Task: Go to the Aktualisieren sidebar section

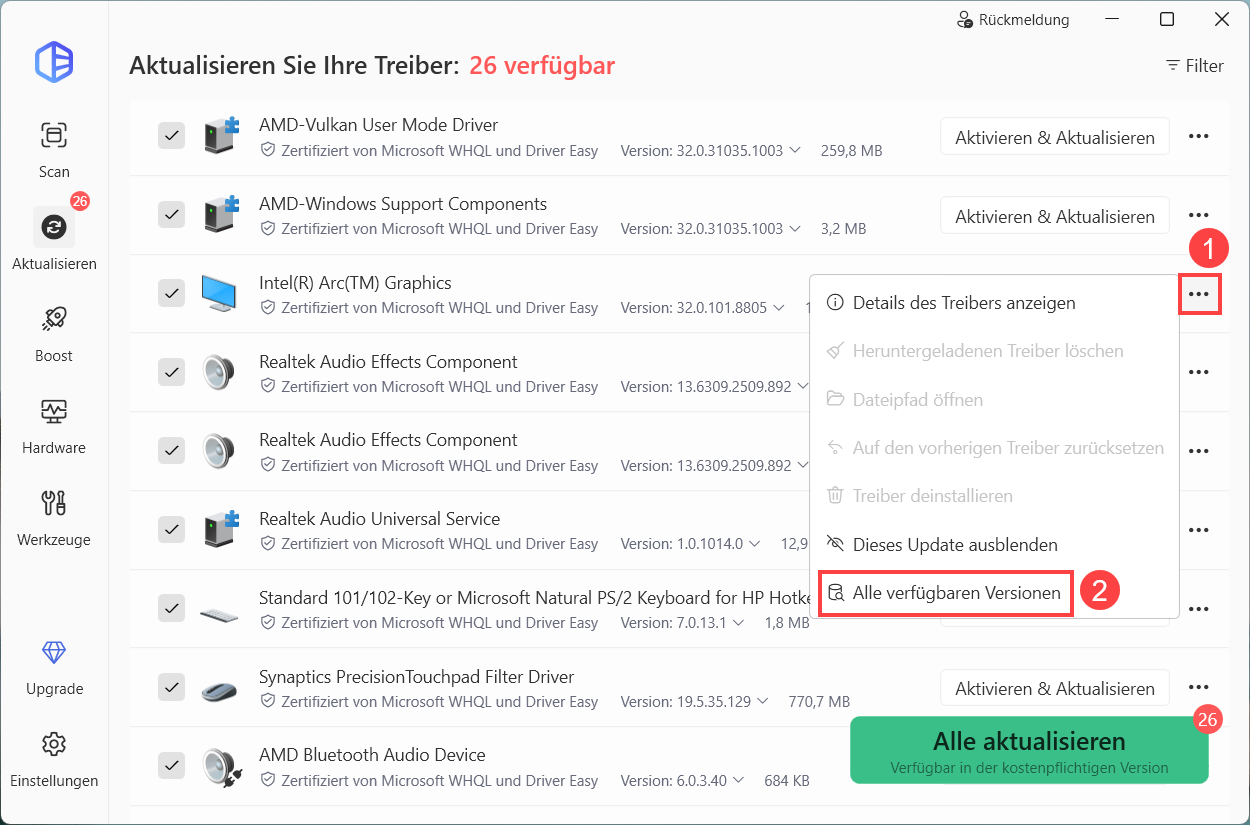Action: pos(54,239)
